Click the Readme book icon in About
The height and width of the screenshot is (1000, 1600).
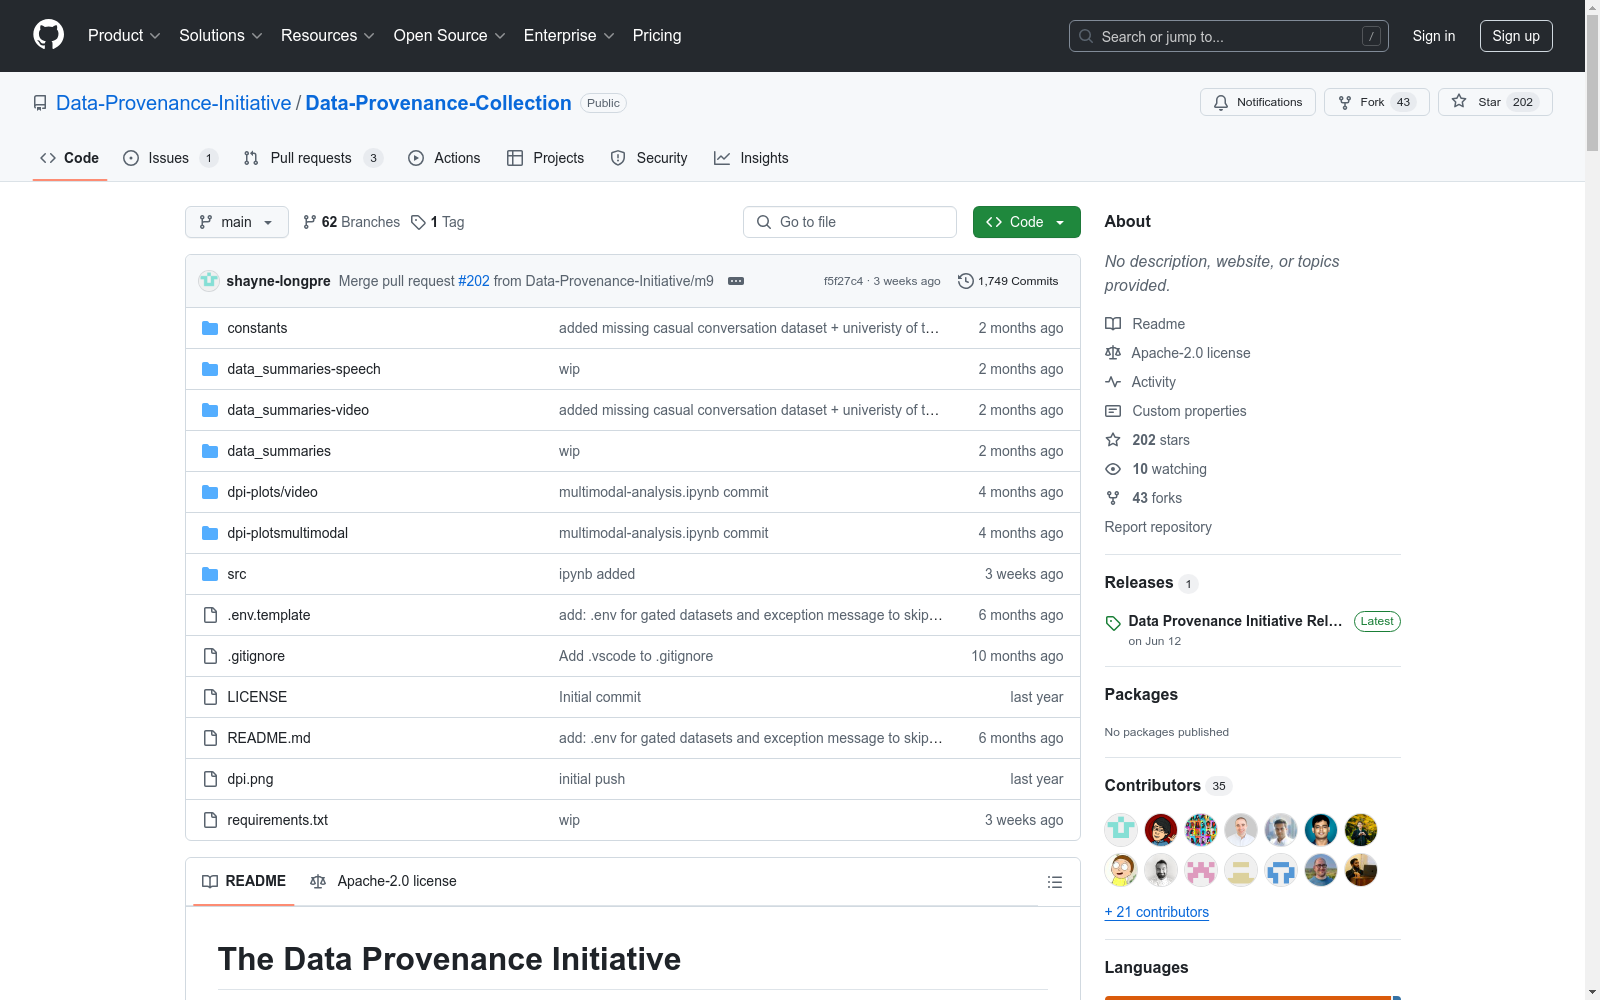coord(1113,324)
